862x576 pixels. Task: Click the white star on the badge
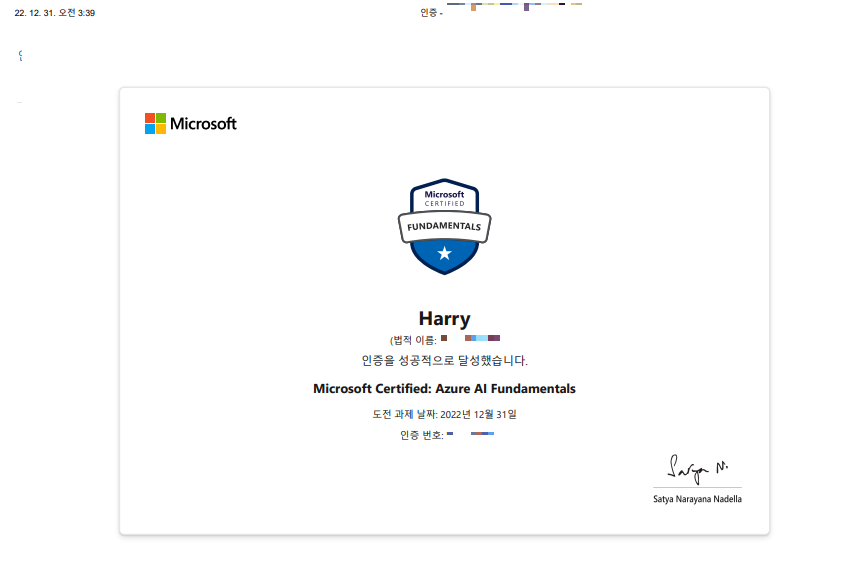click(444, 253)
